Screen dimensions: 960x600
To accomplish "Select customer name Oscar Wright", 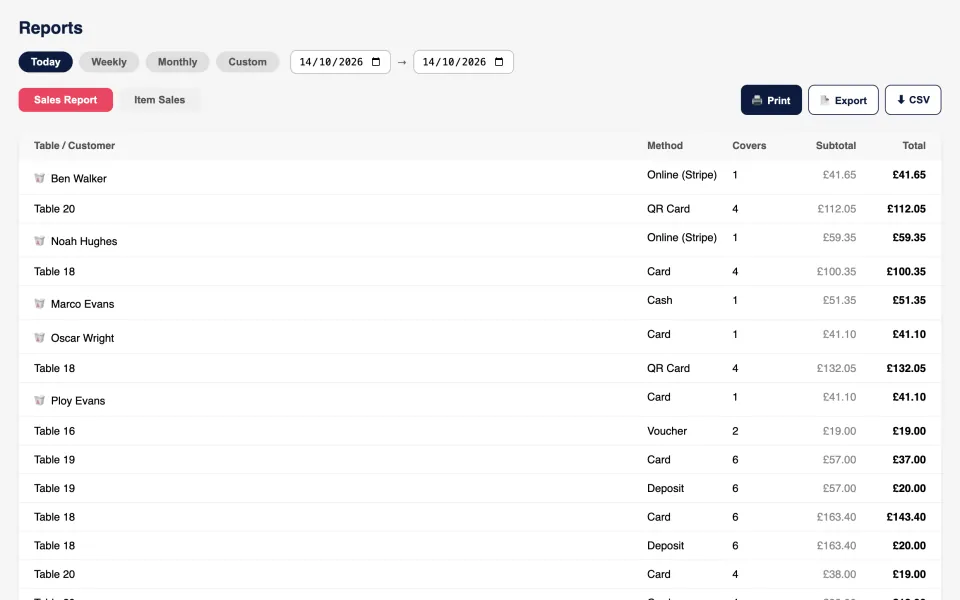I will pyautogui.click(x=82, y=338).
